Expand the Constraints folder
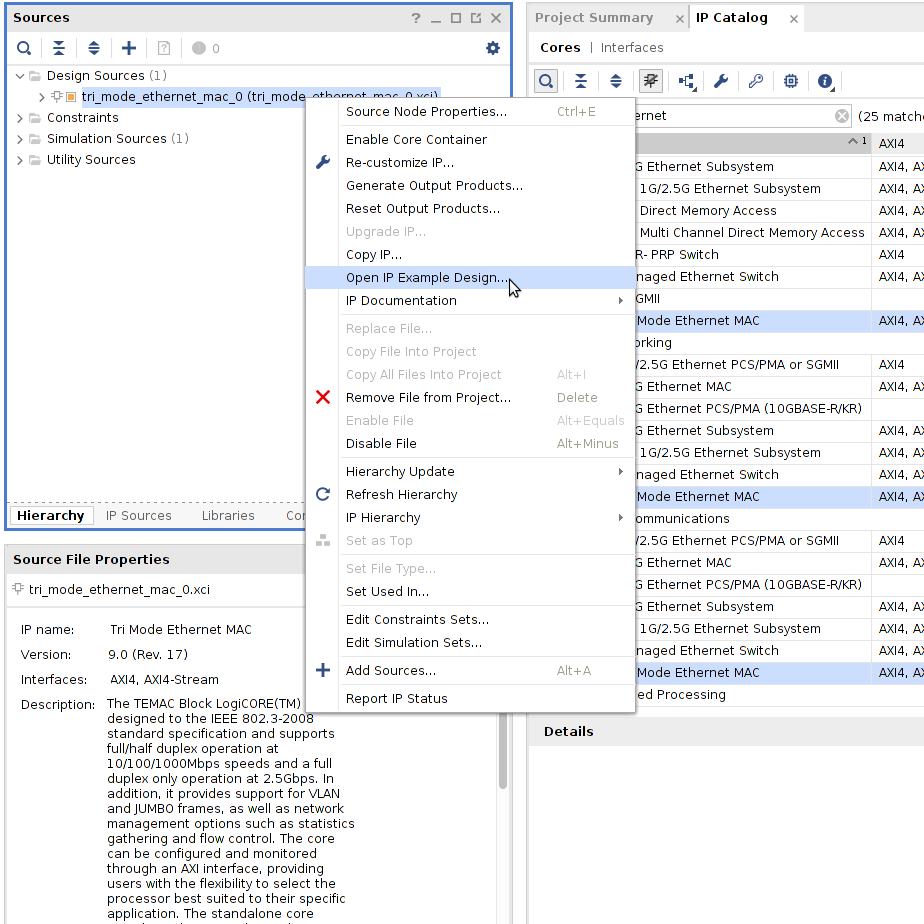The height and width of the screenshot is (924, 924). 19,118
